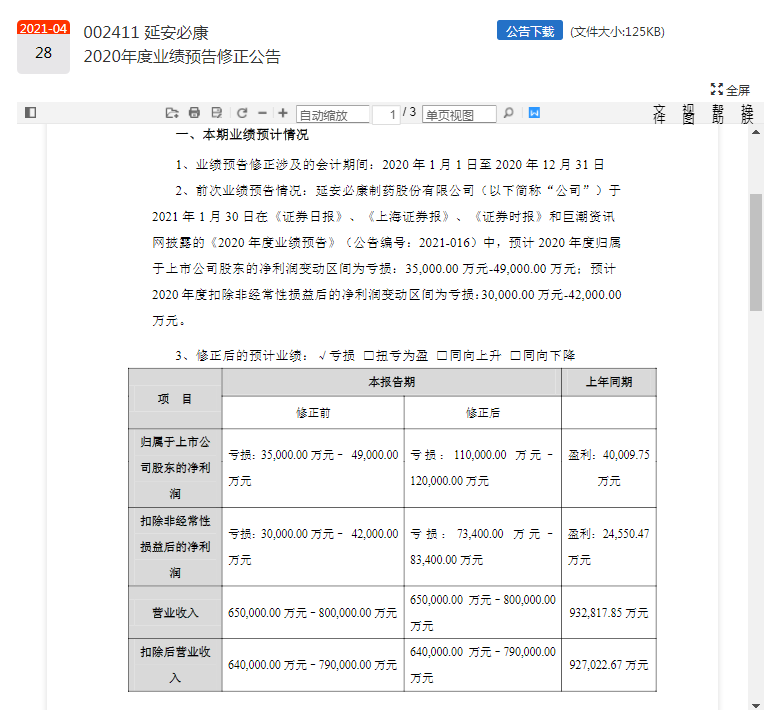Screen dimensions: 773x710
Task: Click the 扣除后营业收入 row label
Action: click(x=175, y=665)
